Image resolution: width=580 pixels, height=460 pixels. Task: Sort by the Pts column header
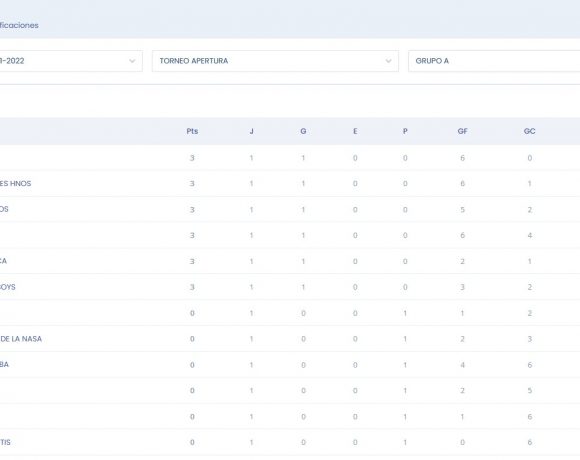click(x=192, y=131)
